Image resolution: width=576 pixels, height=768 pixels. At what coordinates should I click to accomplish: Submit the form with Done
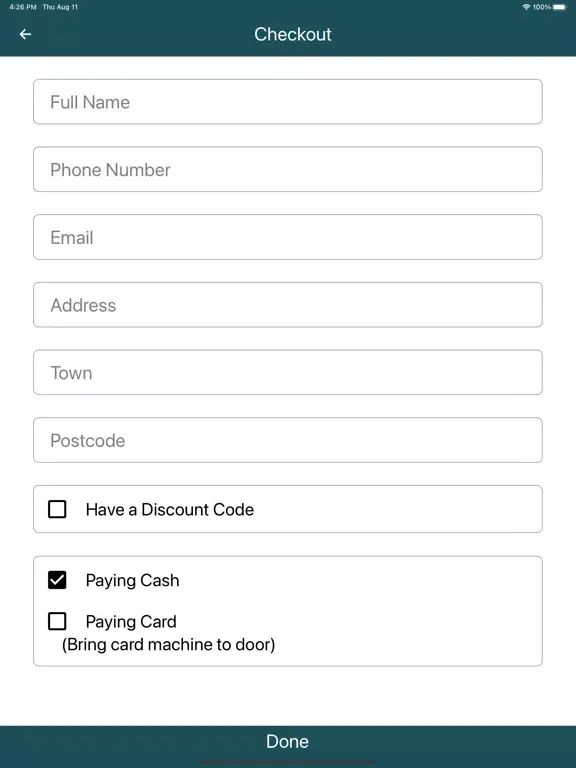[x=288, y=741]
